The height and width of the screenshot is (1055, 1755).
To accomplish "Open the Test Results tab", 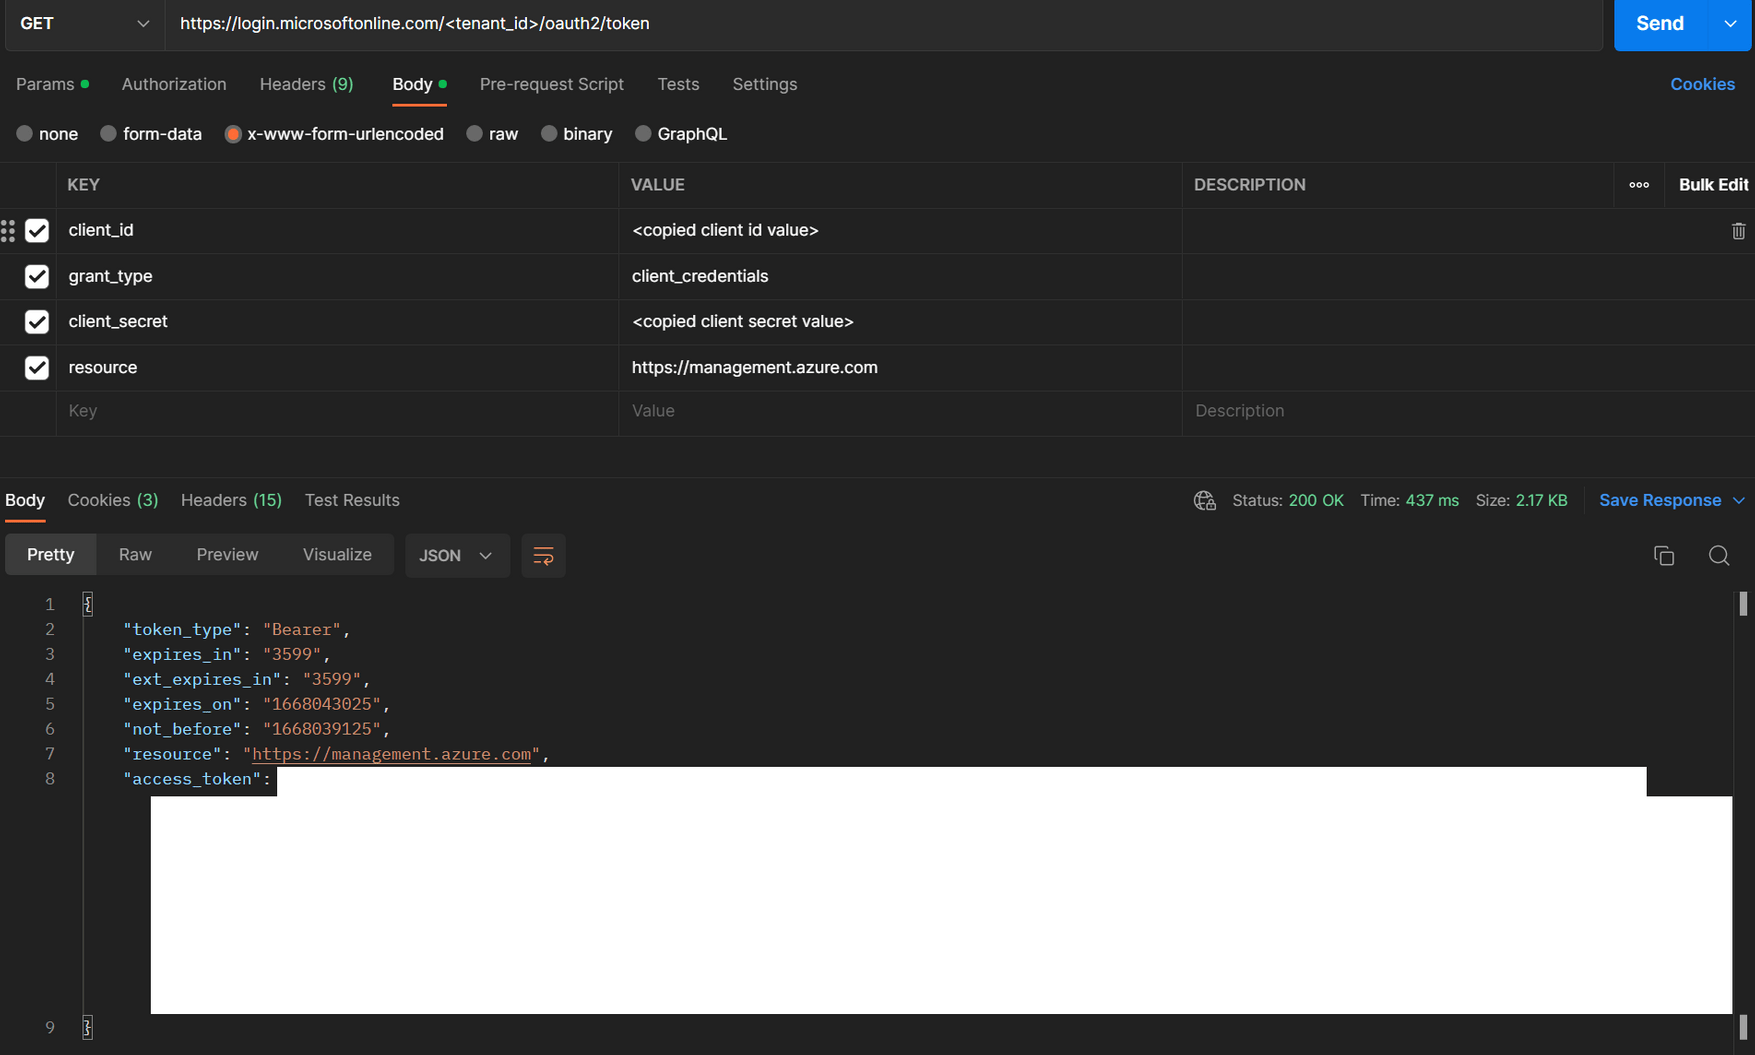I will tap(352, 500).
